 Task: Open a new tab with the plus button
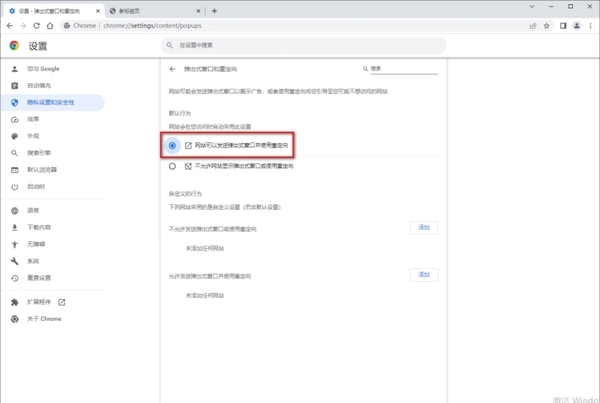[214, 11]
